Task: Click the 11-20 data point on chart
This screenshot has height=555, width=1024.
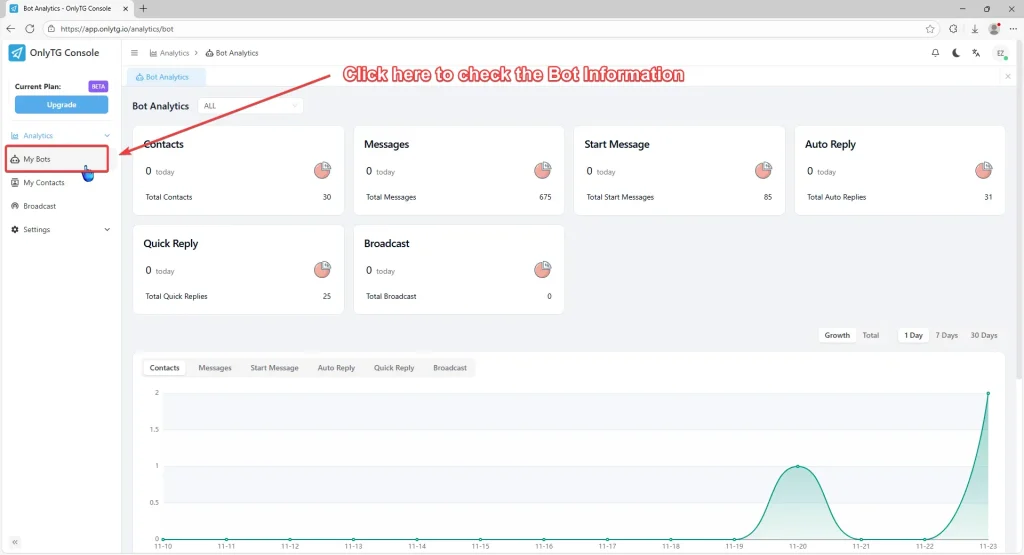Action: 797,466
